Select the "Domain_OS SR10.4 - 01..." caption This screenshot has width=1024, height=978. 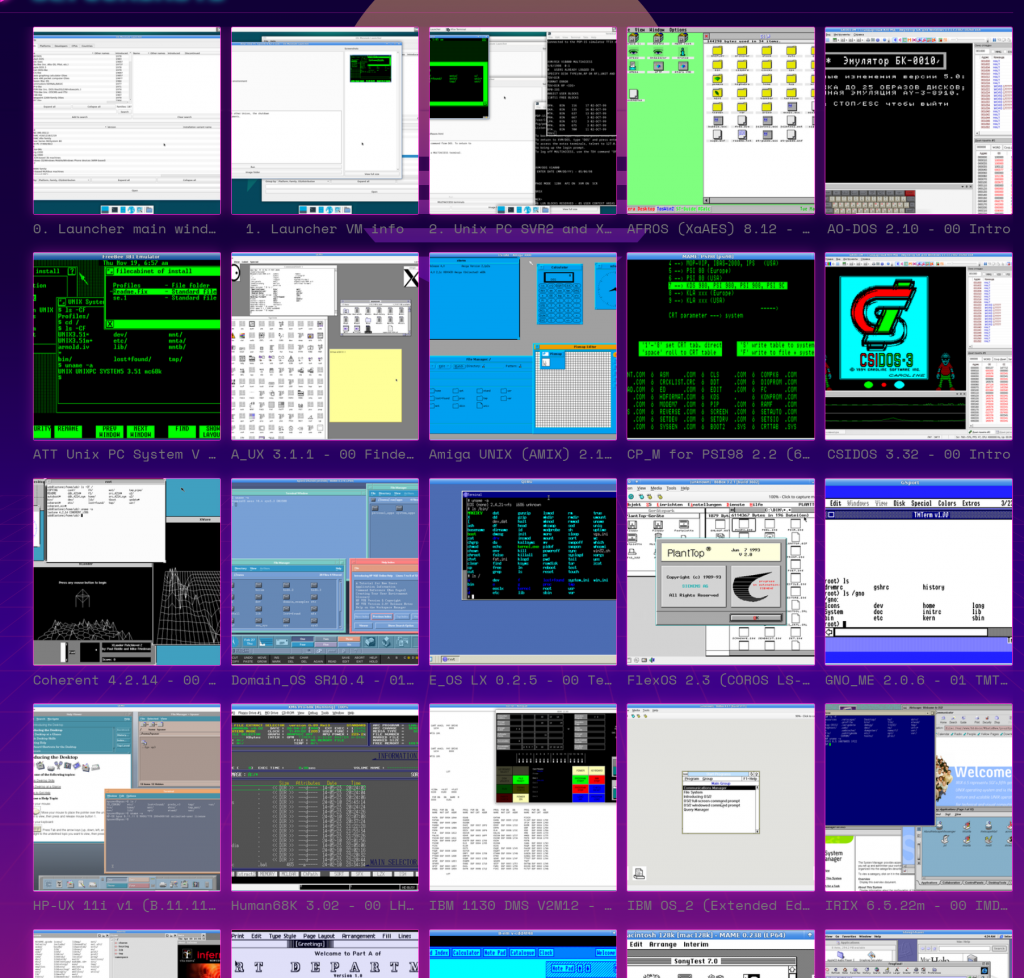(x=323, y=680)
